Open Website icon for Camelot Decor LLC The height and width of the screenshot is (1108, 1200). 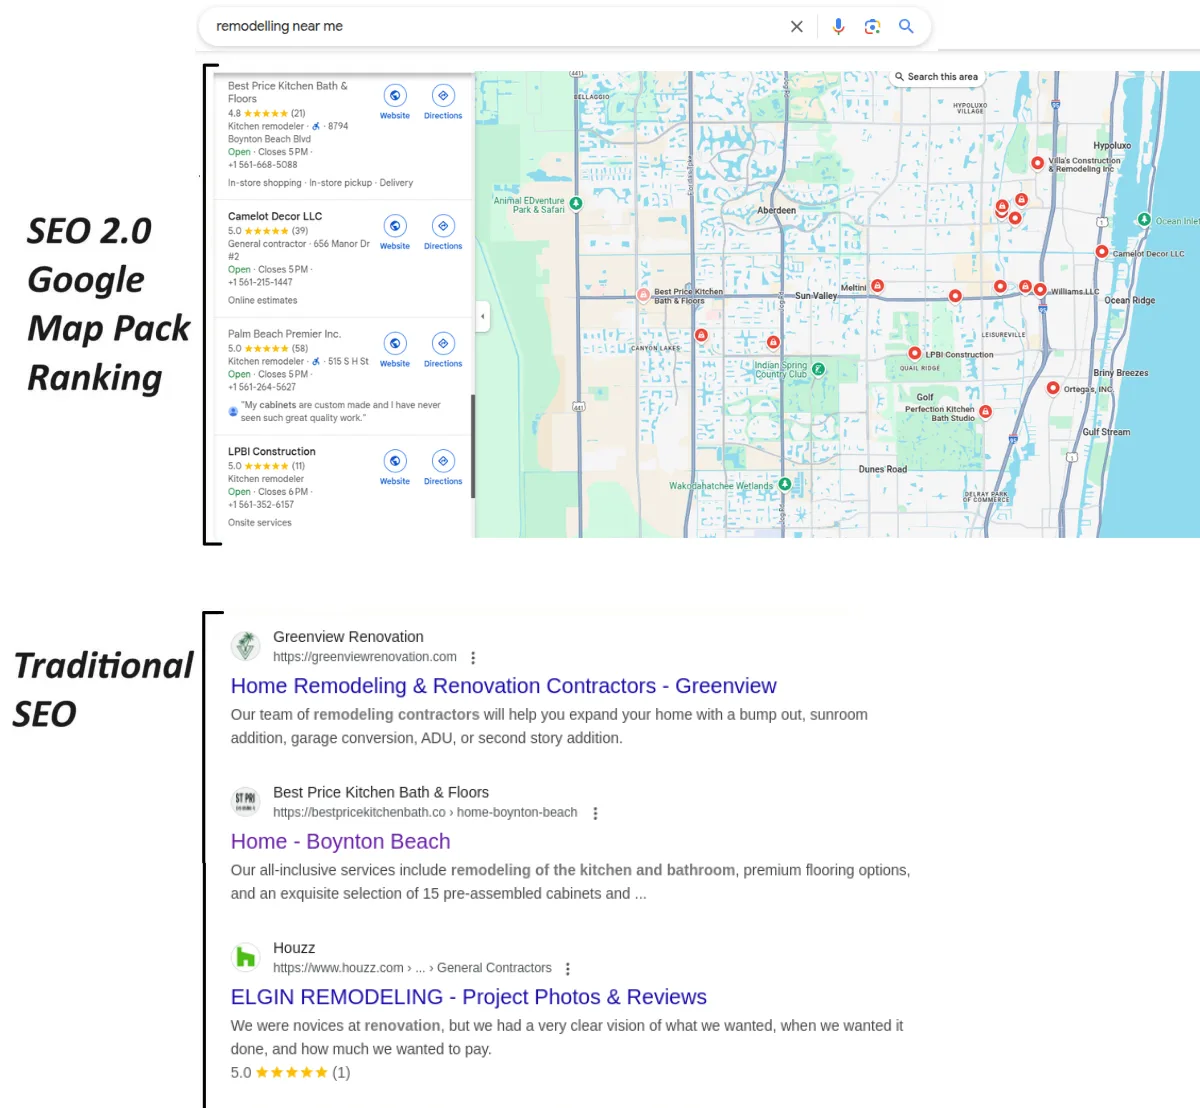(395, 226)
